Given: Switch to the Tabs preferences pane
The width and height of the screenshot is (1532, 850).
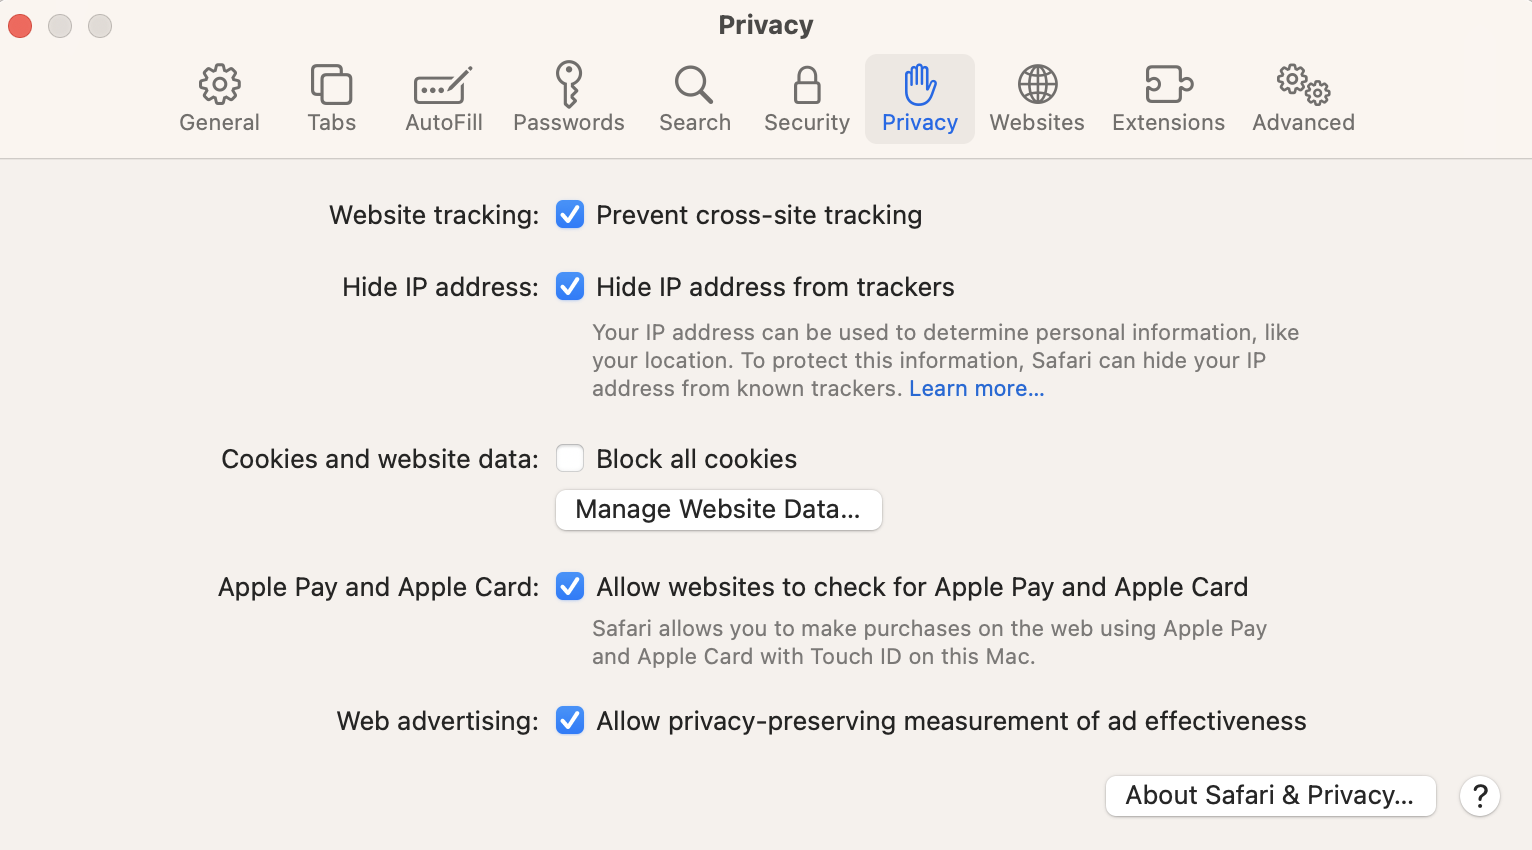Looking at the screenshot, I should pos(331,86).
